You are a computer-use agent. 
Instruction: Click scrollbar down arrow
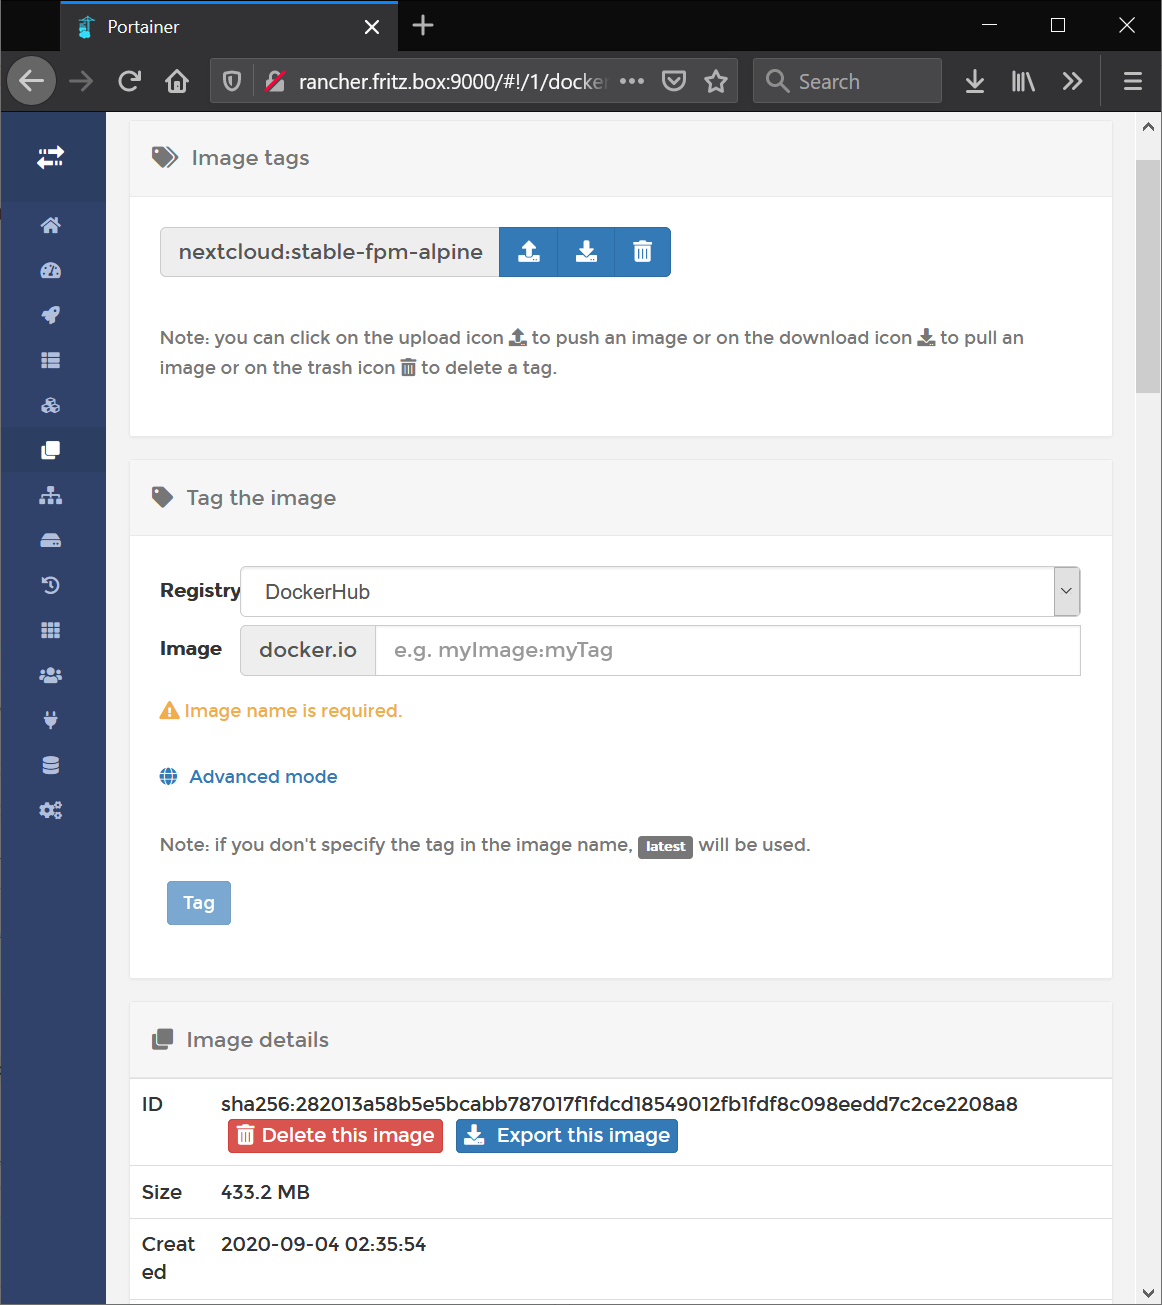1148,1292
